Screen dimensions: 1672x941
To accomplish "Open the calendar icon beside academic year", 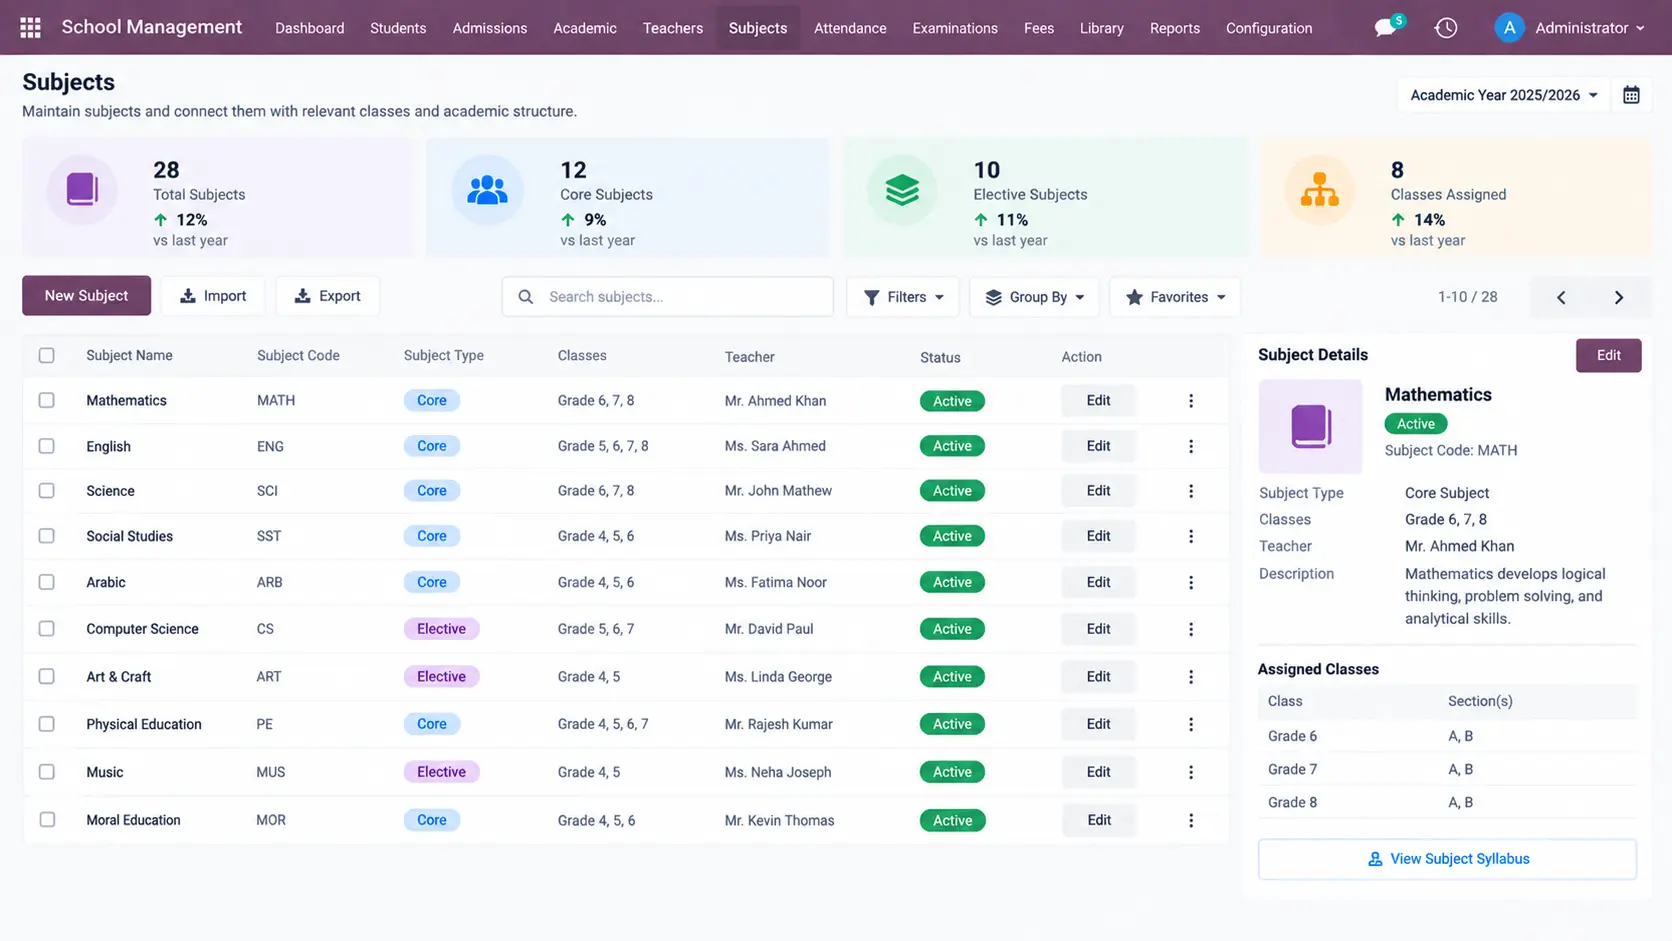I will (x=1631, y=95).
